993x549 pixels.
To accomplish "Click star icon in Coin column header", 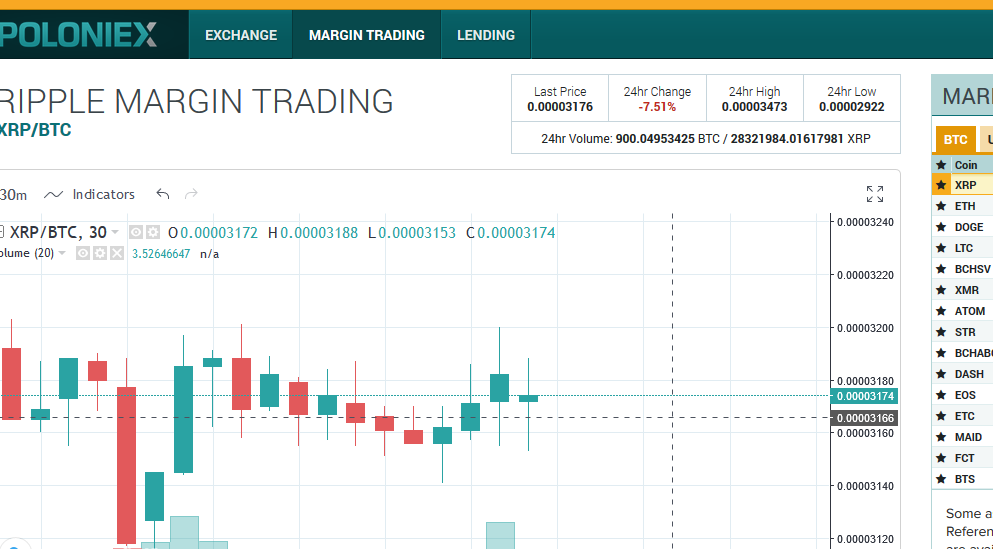I will point(941,165).
